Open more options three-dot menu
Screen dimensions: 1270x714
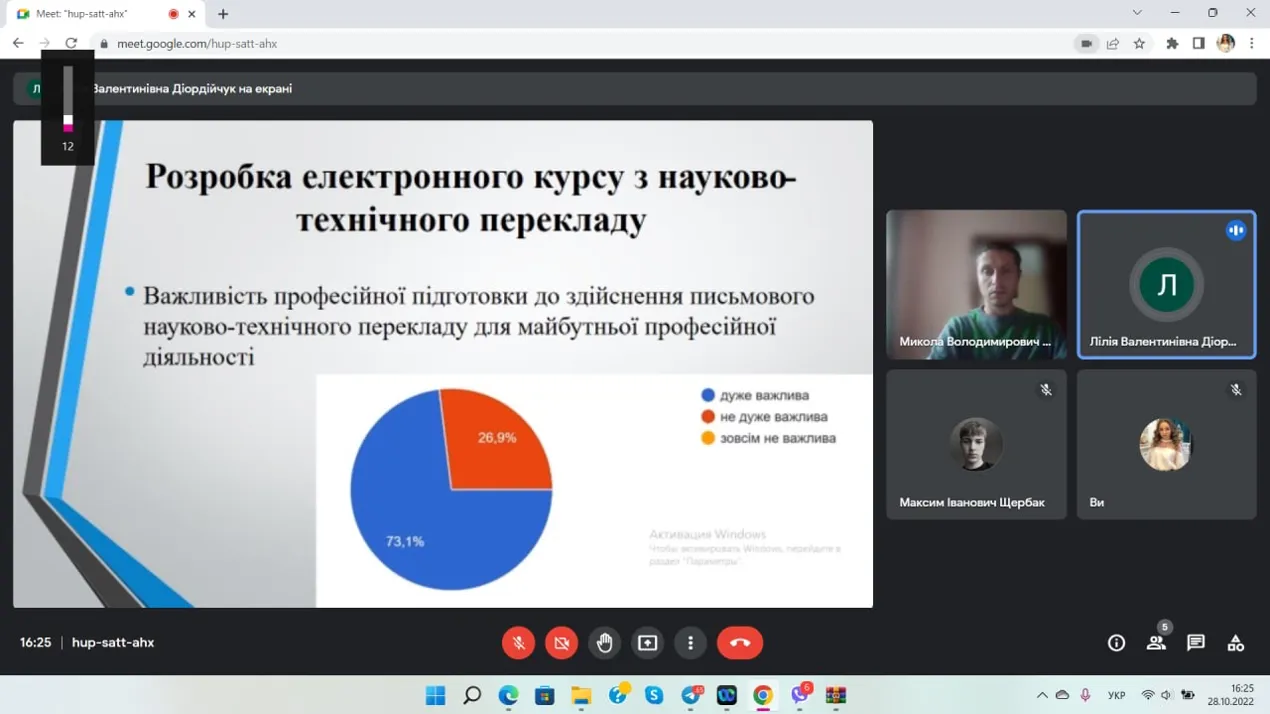coord(690,643)
